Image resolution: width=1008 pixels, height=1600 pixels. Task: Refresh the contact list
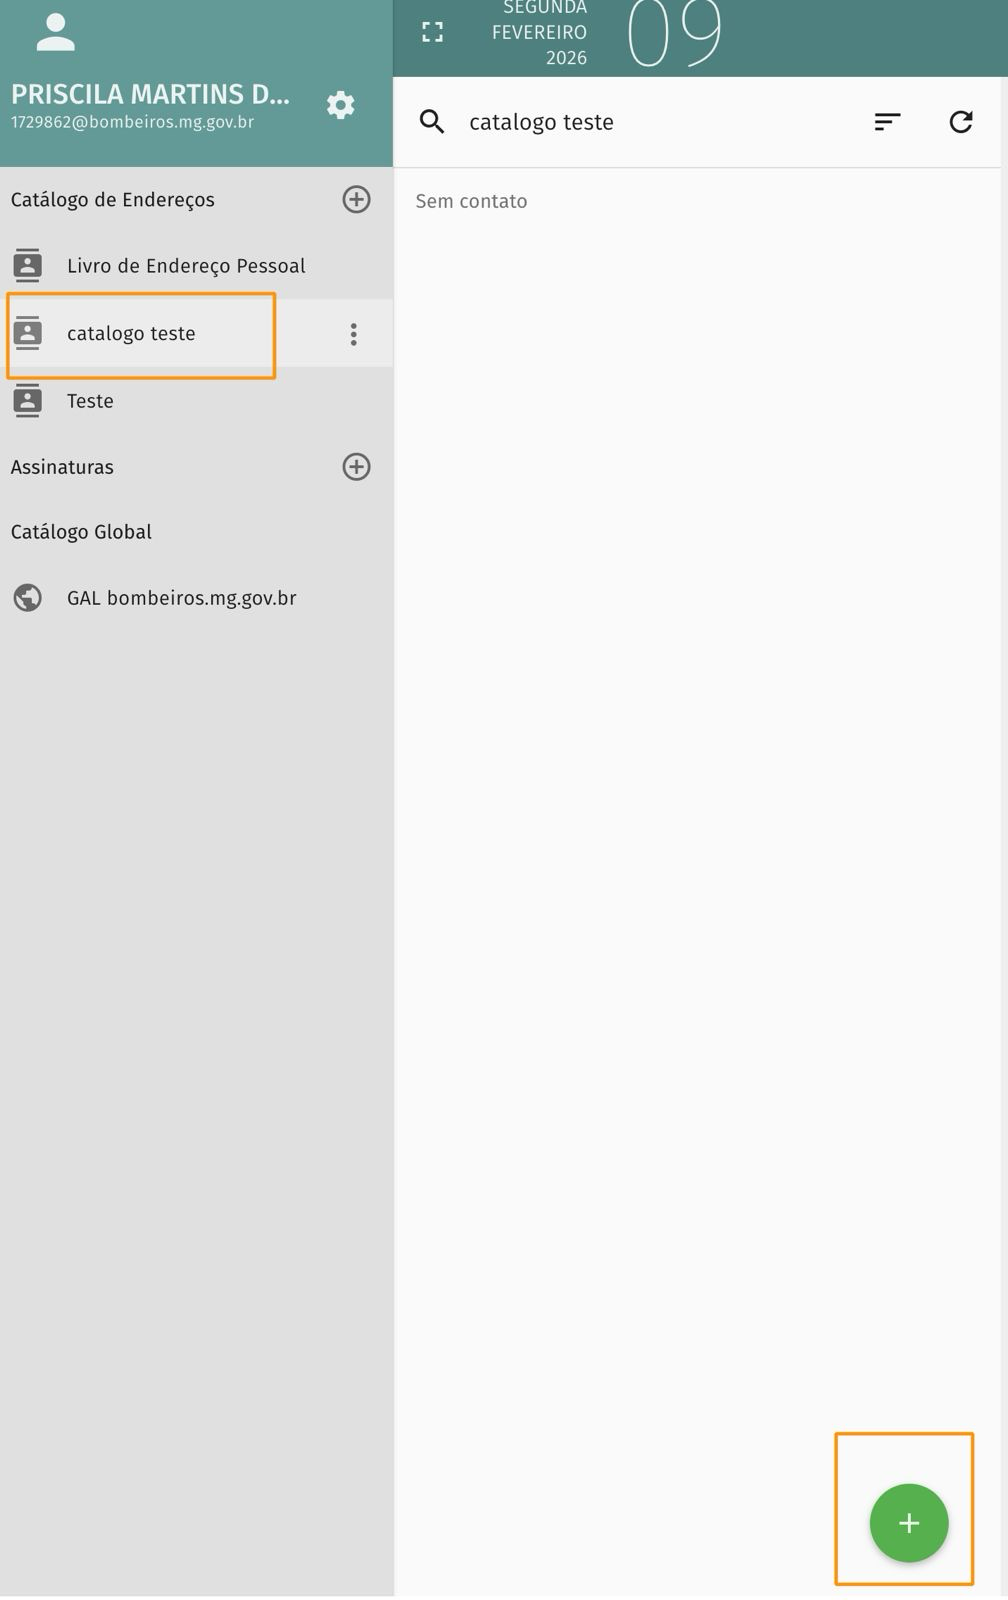coord(960,122)
